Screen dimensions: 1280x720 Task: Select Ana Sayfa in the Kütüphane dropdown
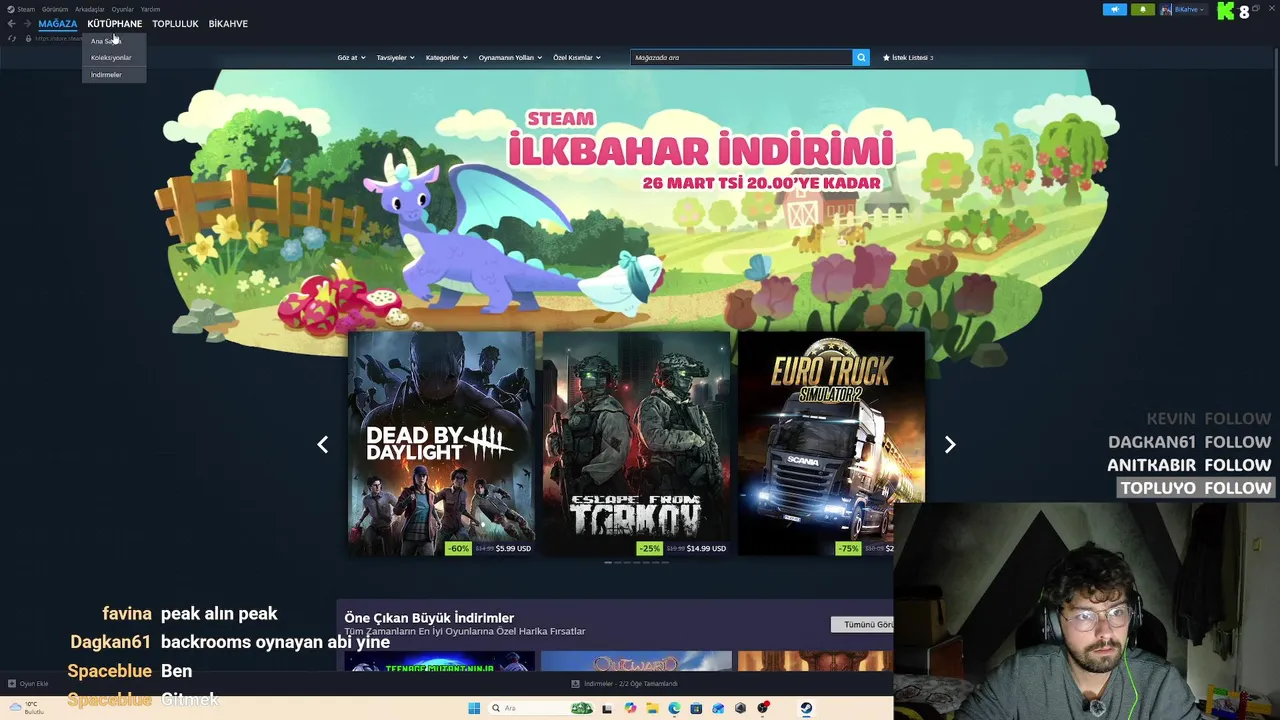114,41
